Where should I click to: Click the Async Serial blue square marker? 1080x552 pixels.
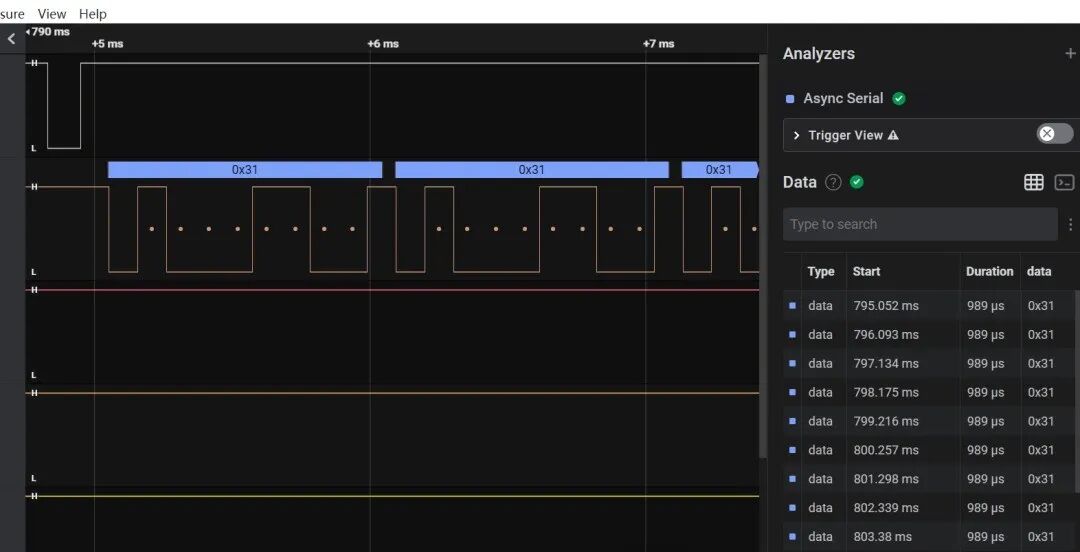(790, 99)
